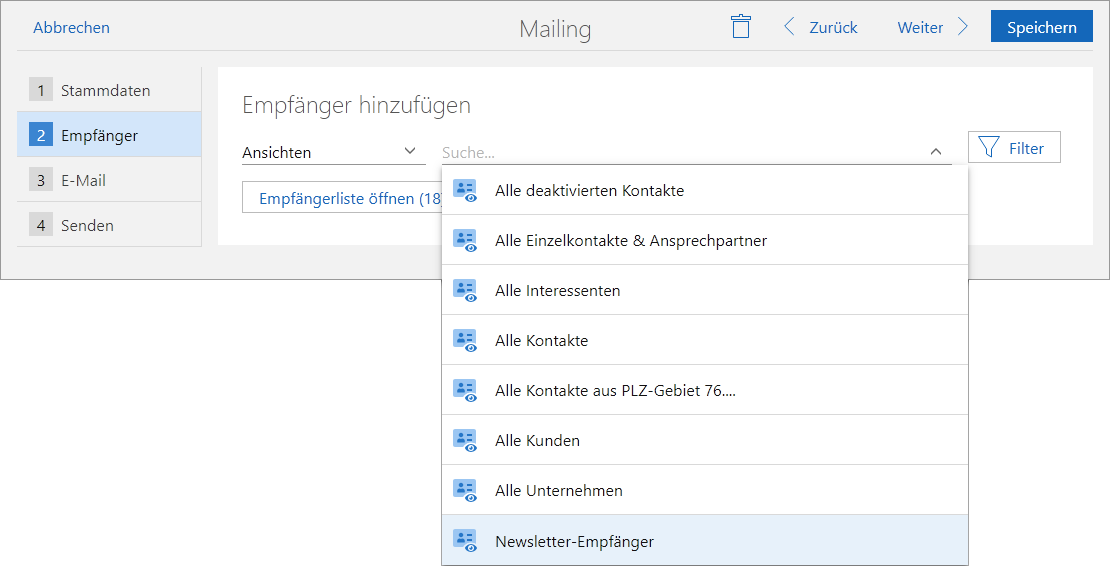
Task: Click the view icon beside Alle Unternehmen
Action: (464, 490)
